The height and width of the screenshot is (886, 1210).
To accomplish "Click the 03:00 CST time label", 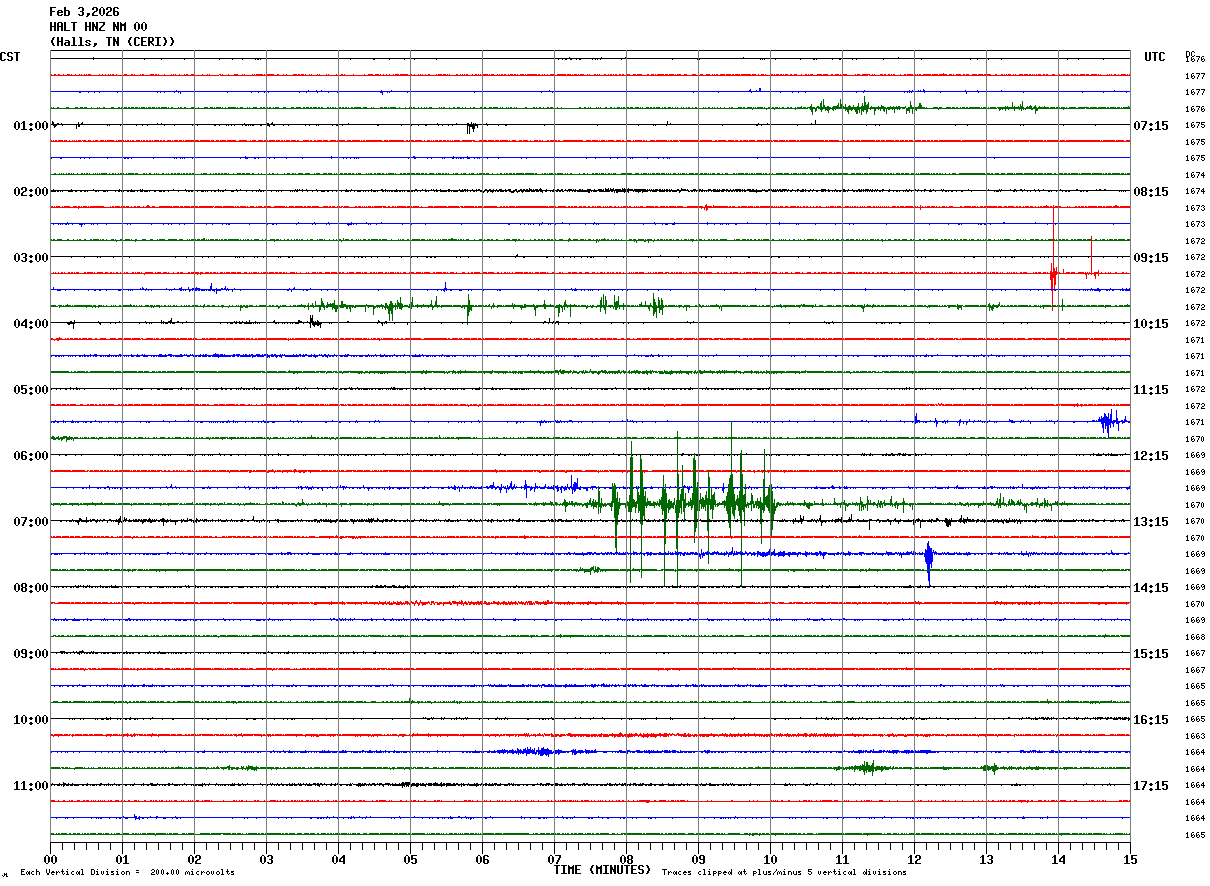I will 31,258.
